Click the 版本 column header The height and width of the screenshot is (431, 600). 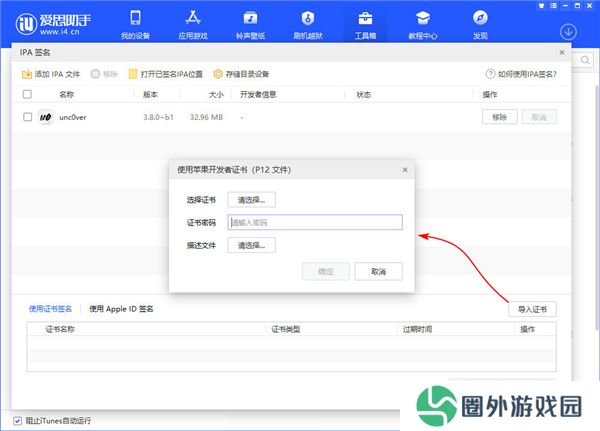pyautogui.click(x=150, y=95)
